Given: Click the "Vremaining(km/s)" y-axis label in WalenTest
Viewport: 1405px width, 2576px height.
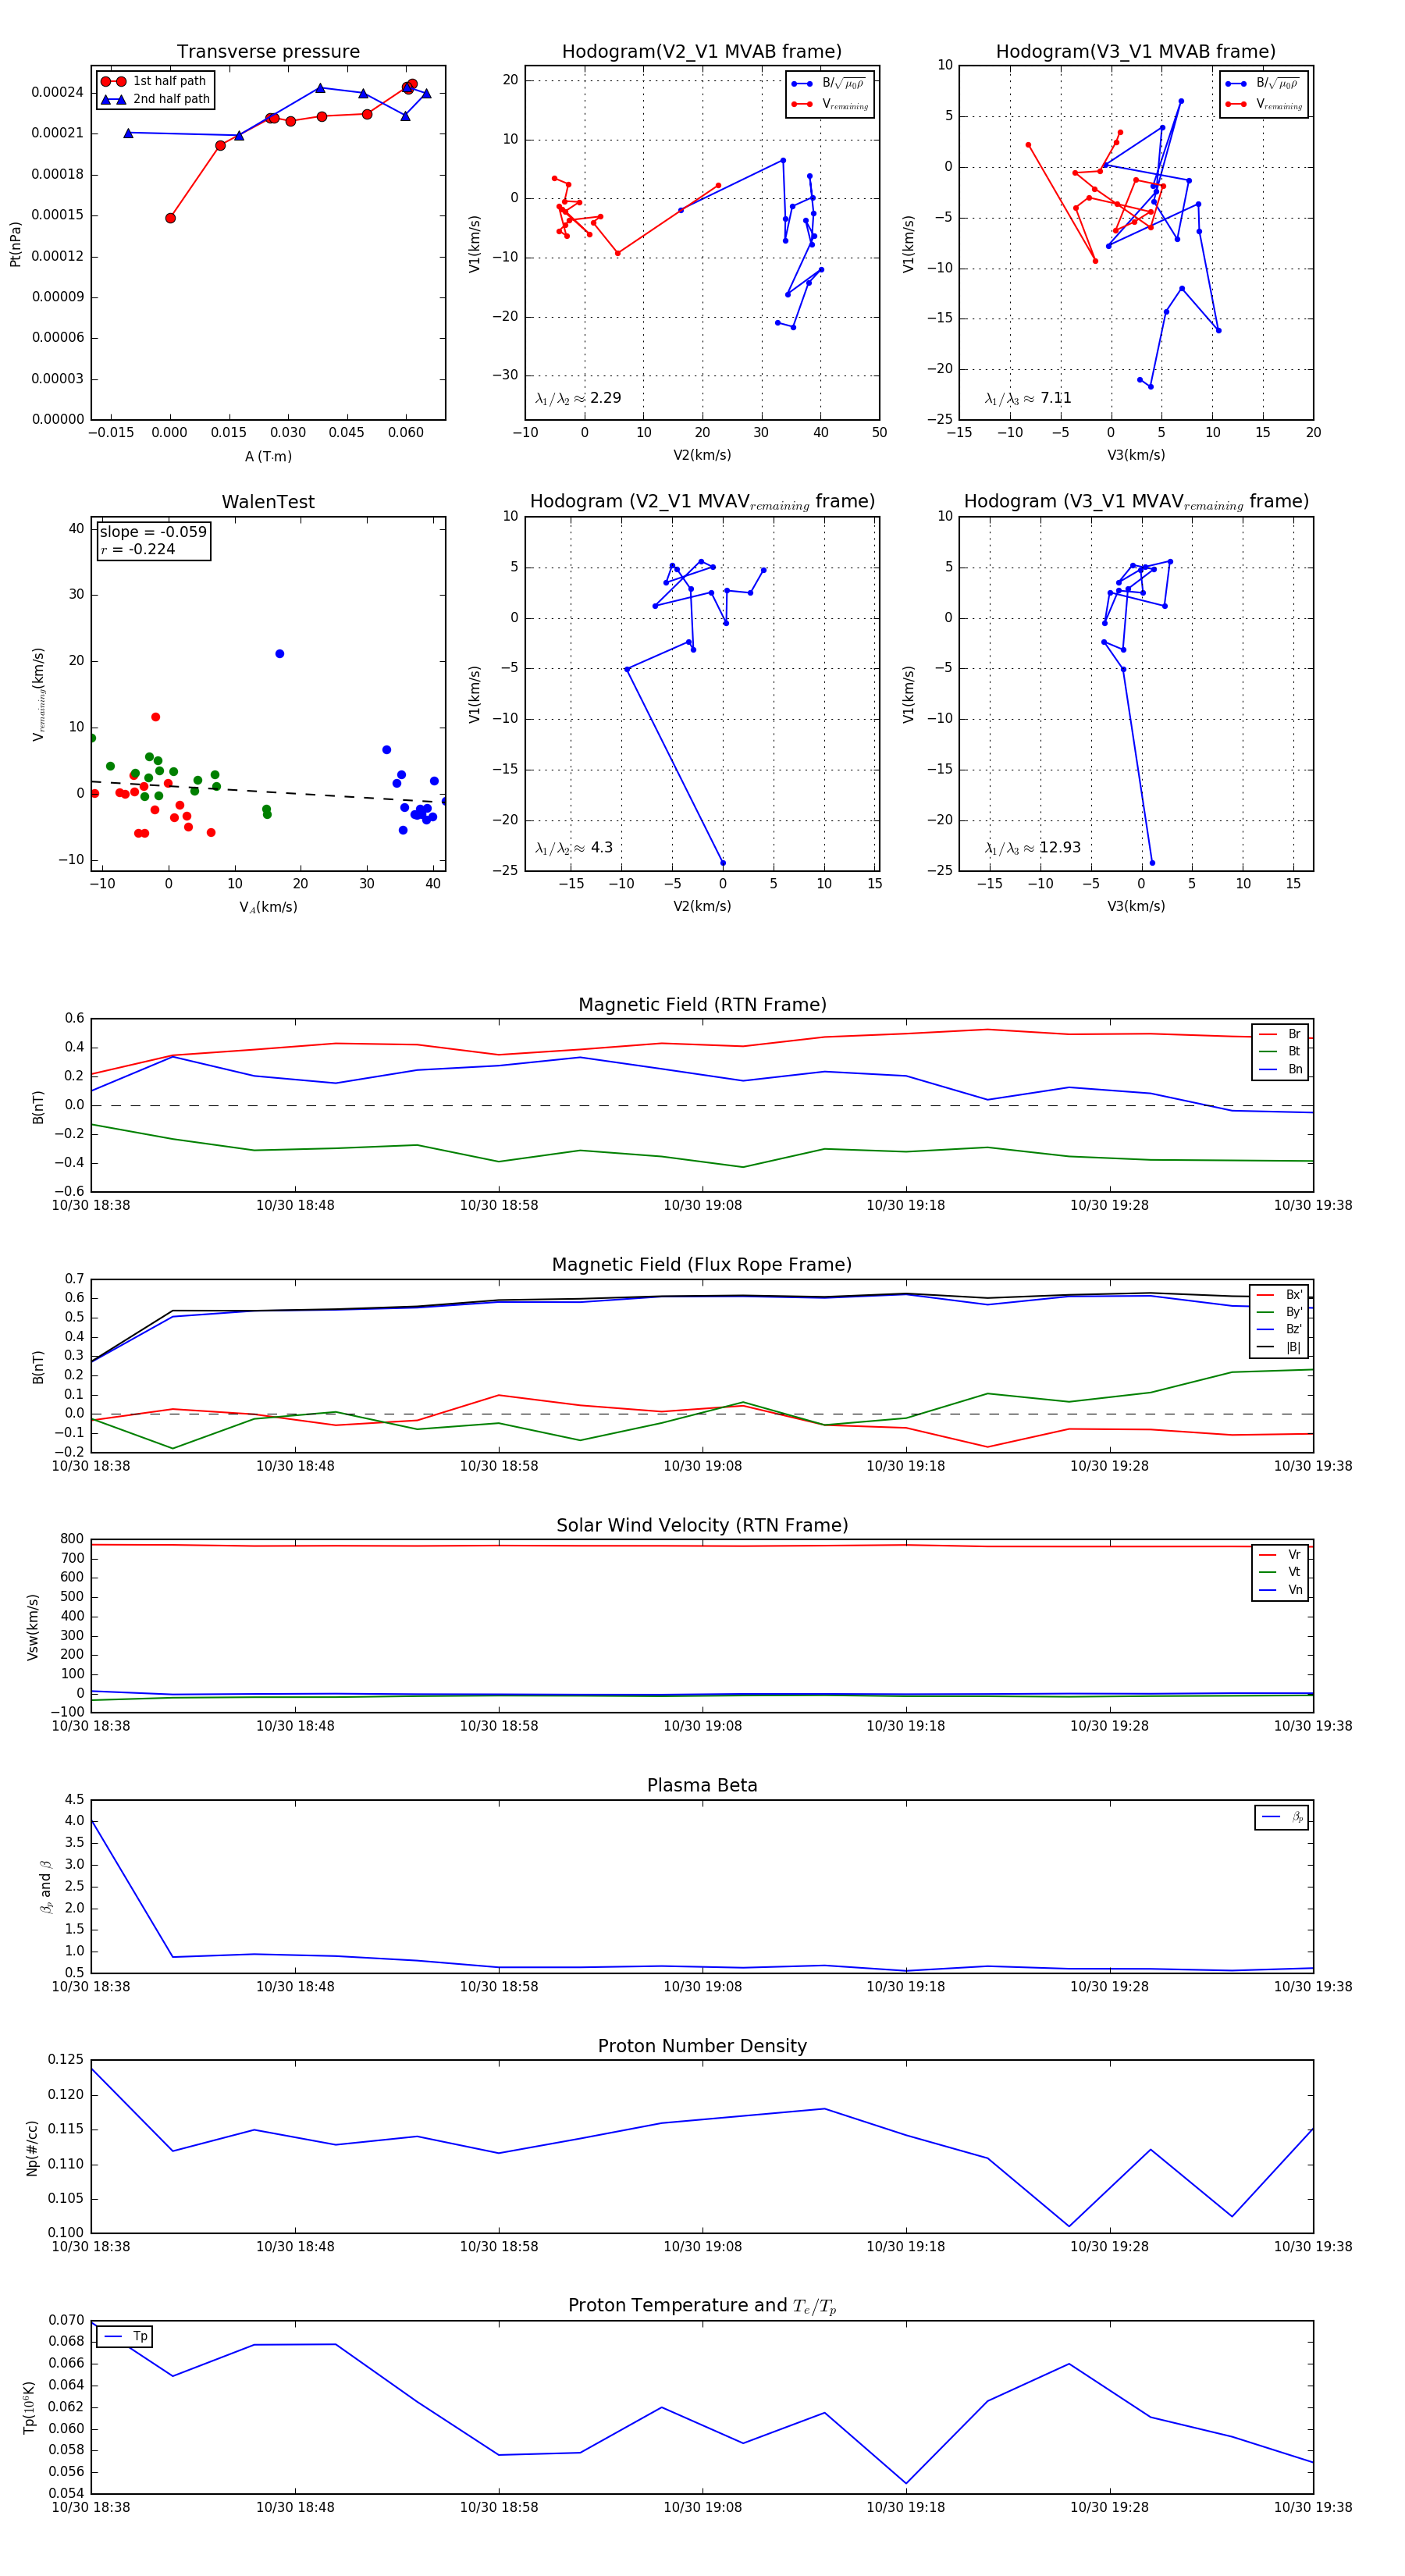Looking at the screenshot, I should [39, 694].
